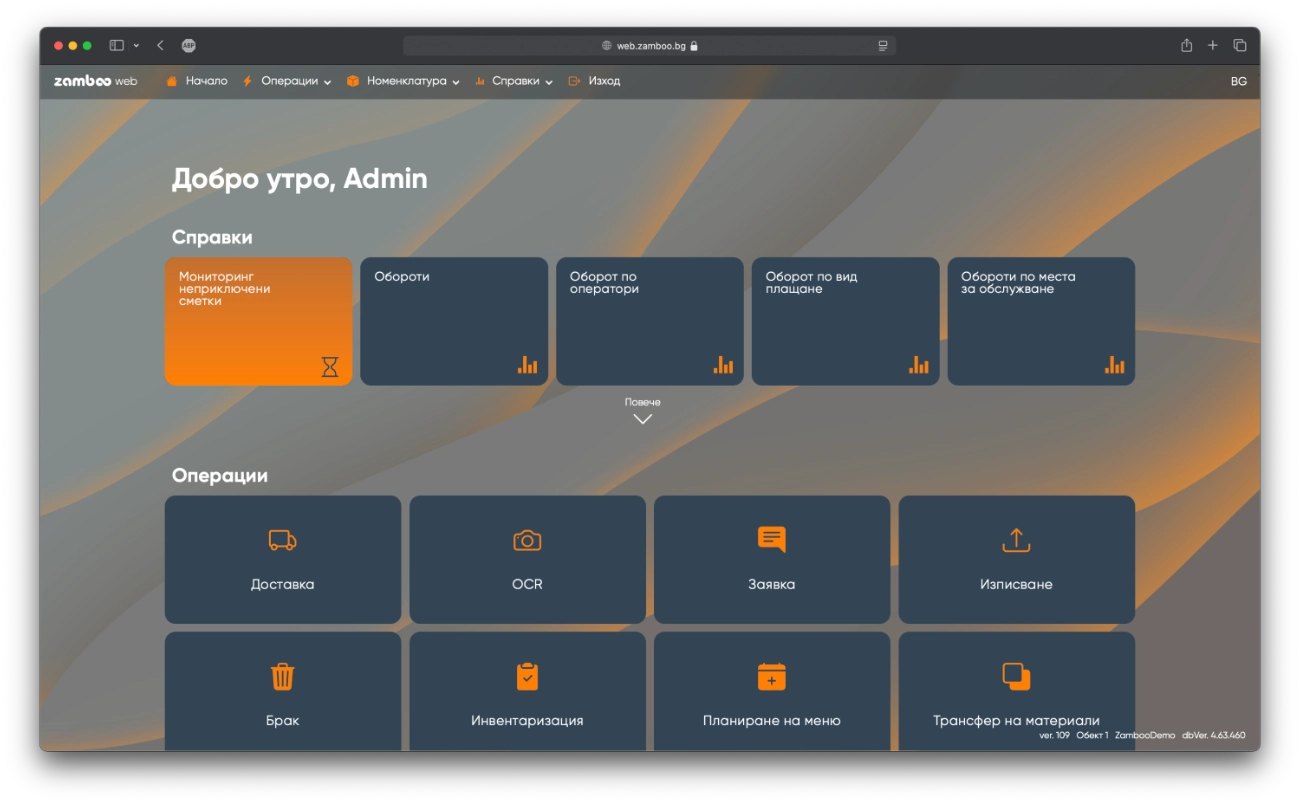The width and height of the screenshot is (1300, 804).
Task: Open Инвентаризация via the clipboard icon
Action: pos(527,677)
